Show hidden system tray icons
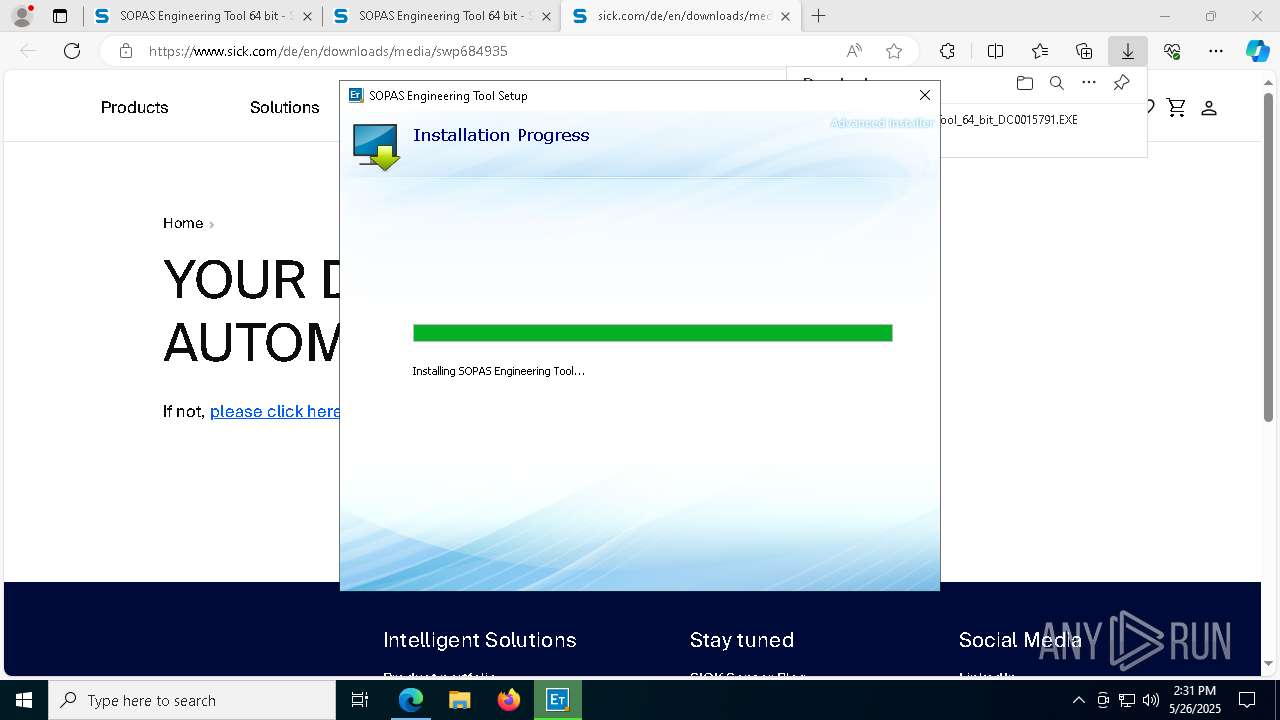 click(x=1078, y=700)
